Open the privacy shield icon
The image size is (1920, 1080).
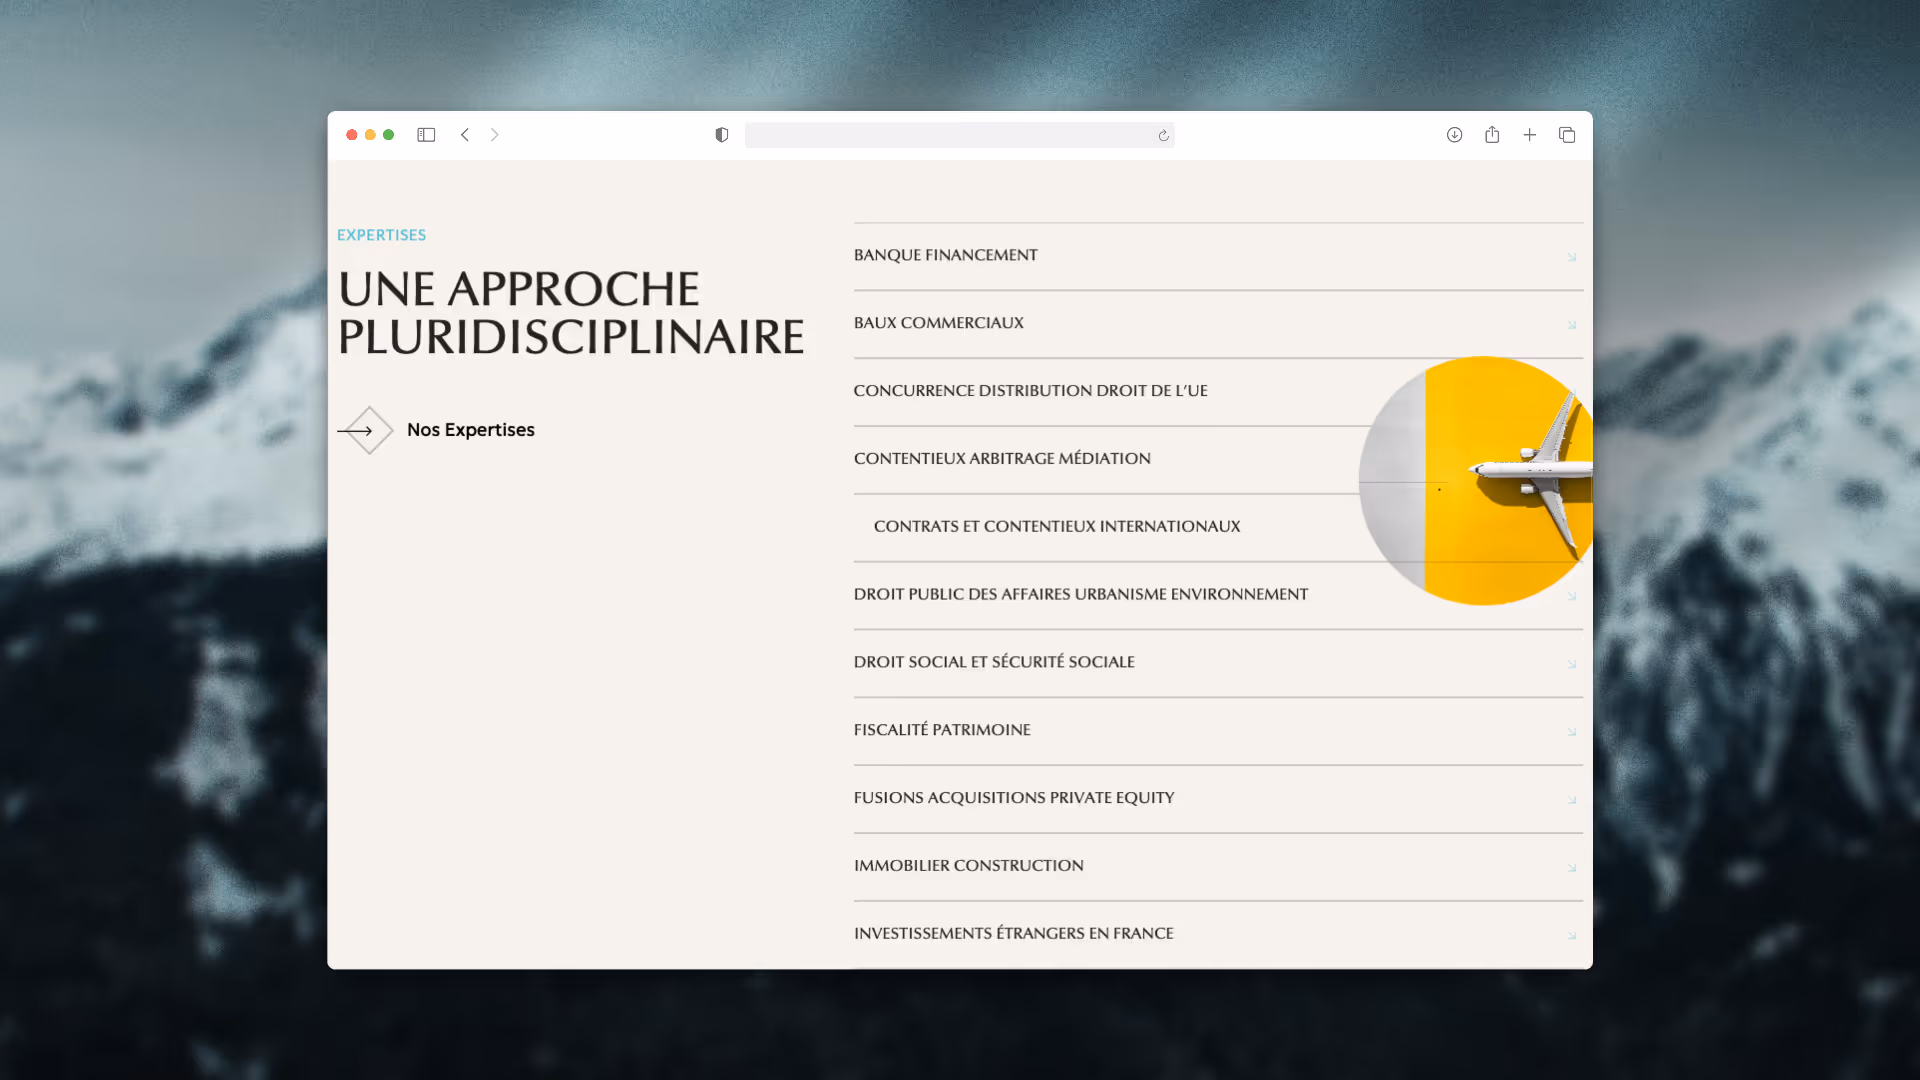click(x=722, y=135)
